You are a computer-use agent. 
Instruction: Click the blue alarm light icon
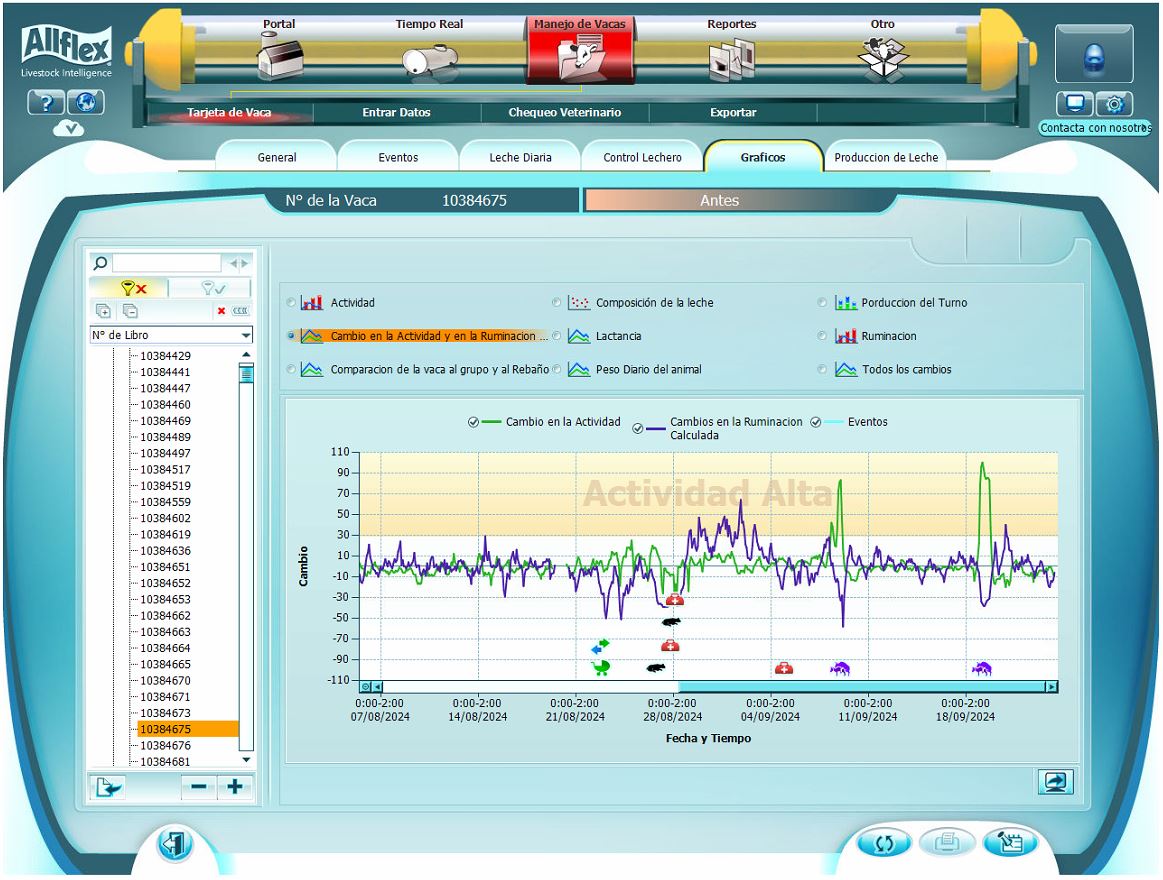coord(1094,56)
